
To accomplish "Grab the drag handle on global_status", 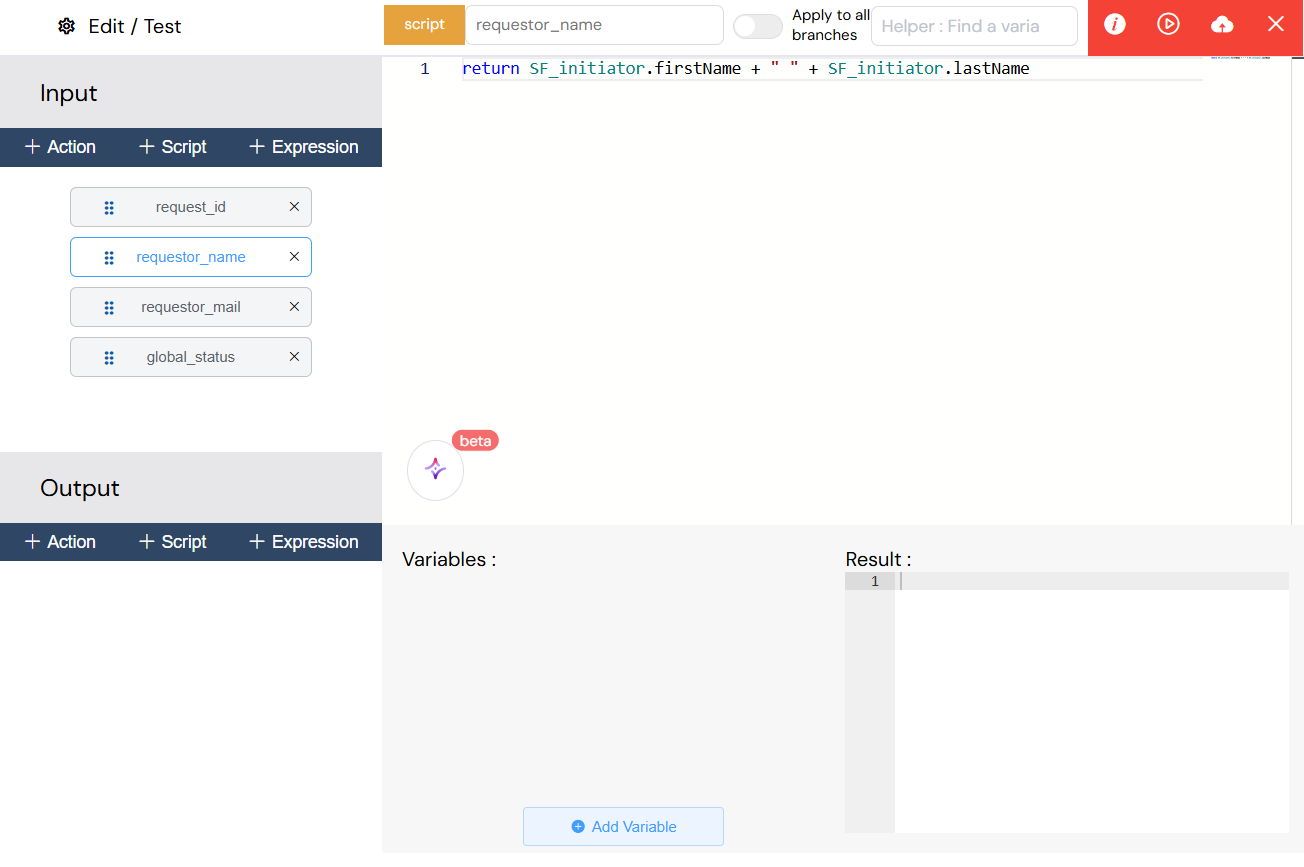I will 108,357.
